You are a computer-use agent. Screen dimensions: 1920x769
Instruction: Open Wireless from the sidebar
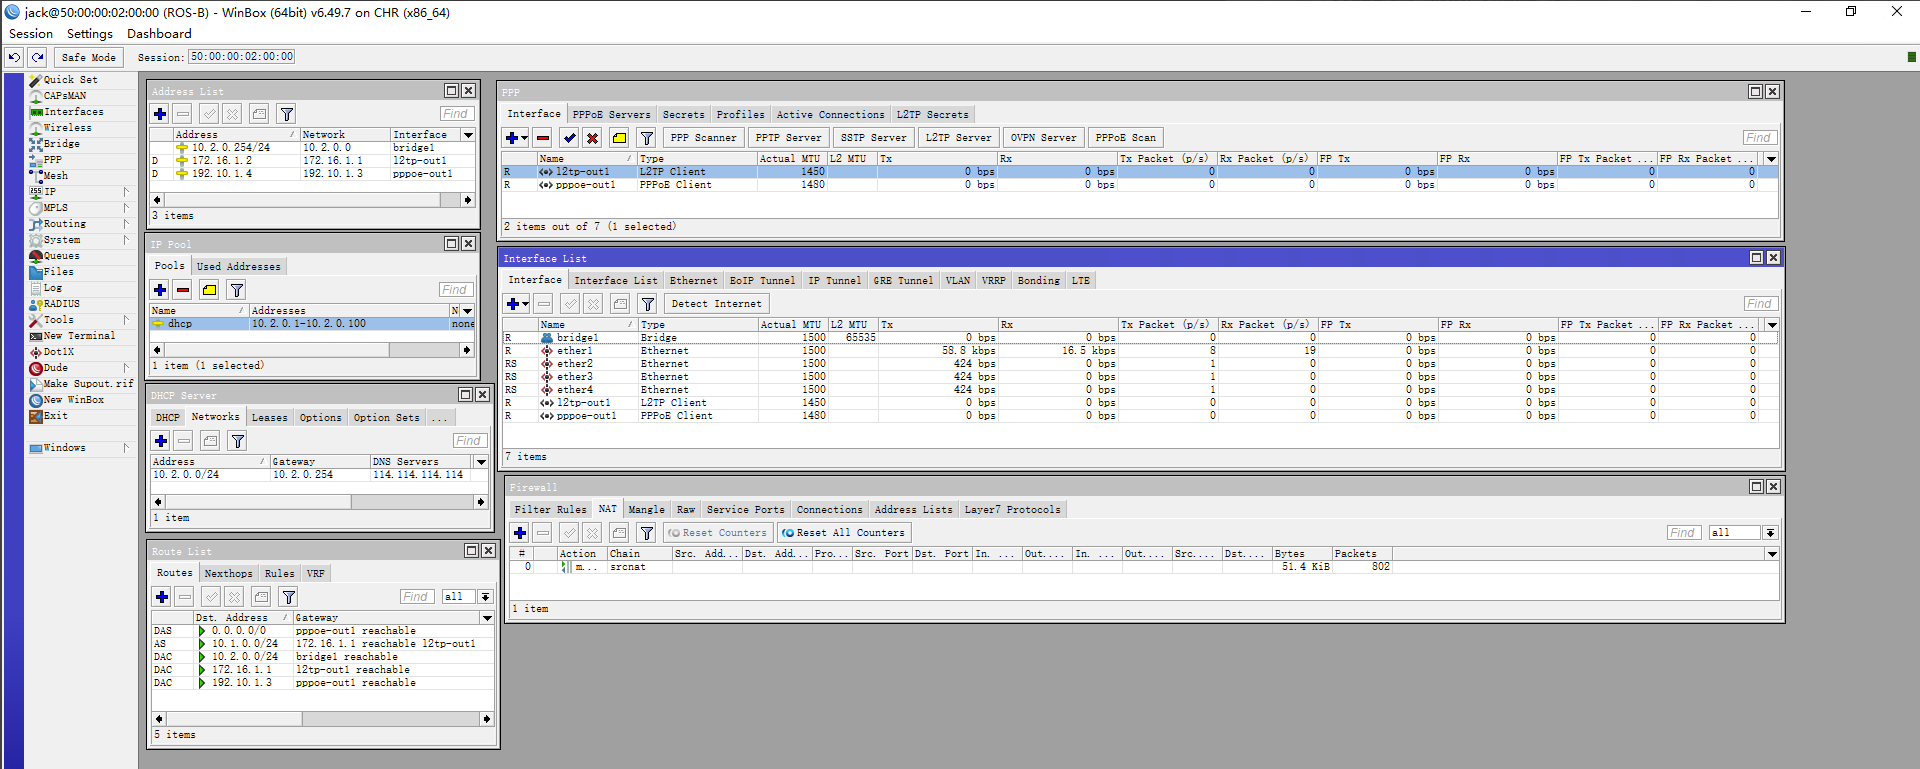[67, 128]
